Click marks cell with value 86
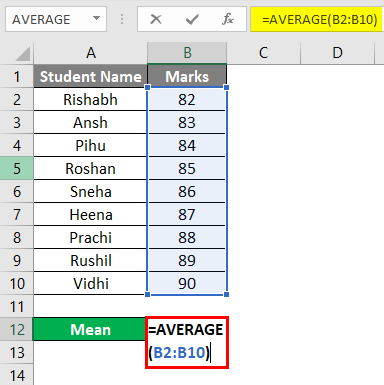The height and width of the screenshot is (385, 384). click(187, 191)
